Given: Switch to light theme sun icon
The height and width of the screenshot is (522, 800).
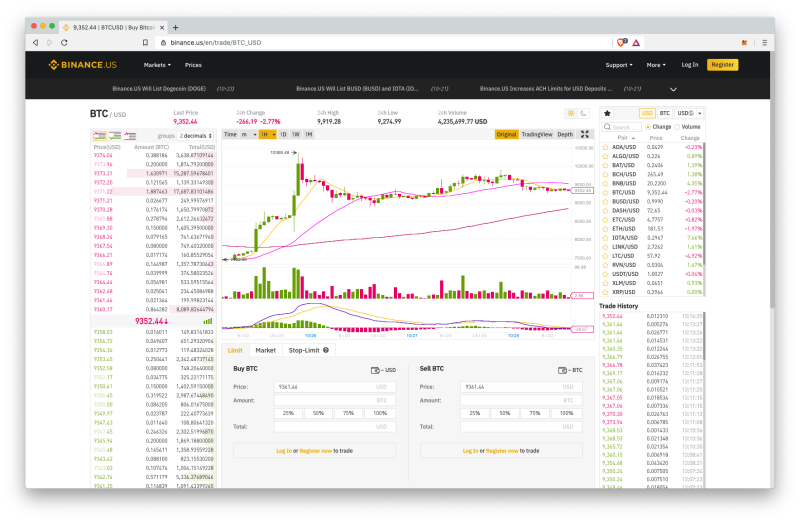Looking at the screenshot, I should click(x=571, y=113).
